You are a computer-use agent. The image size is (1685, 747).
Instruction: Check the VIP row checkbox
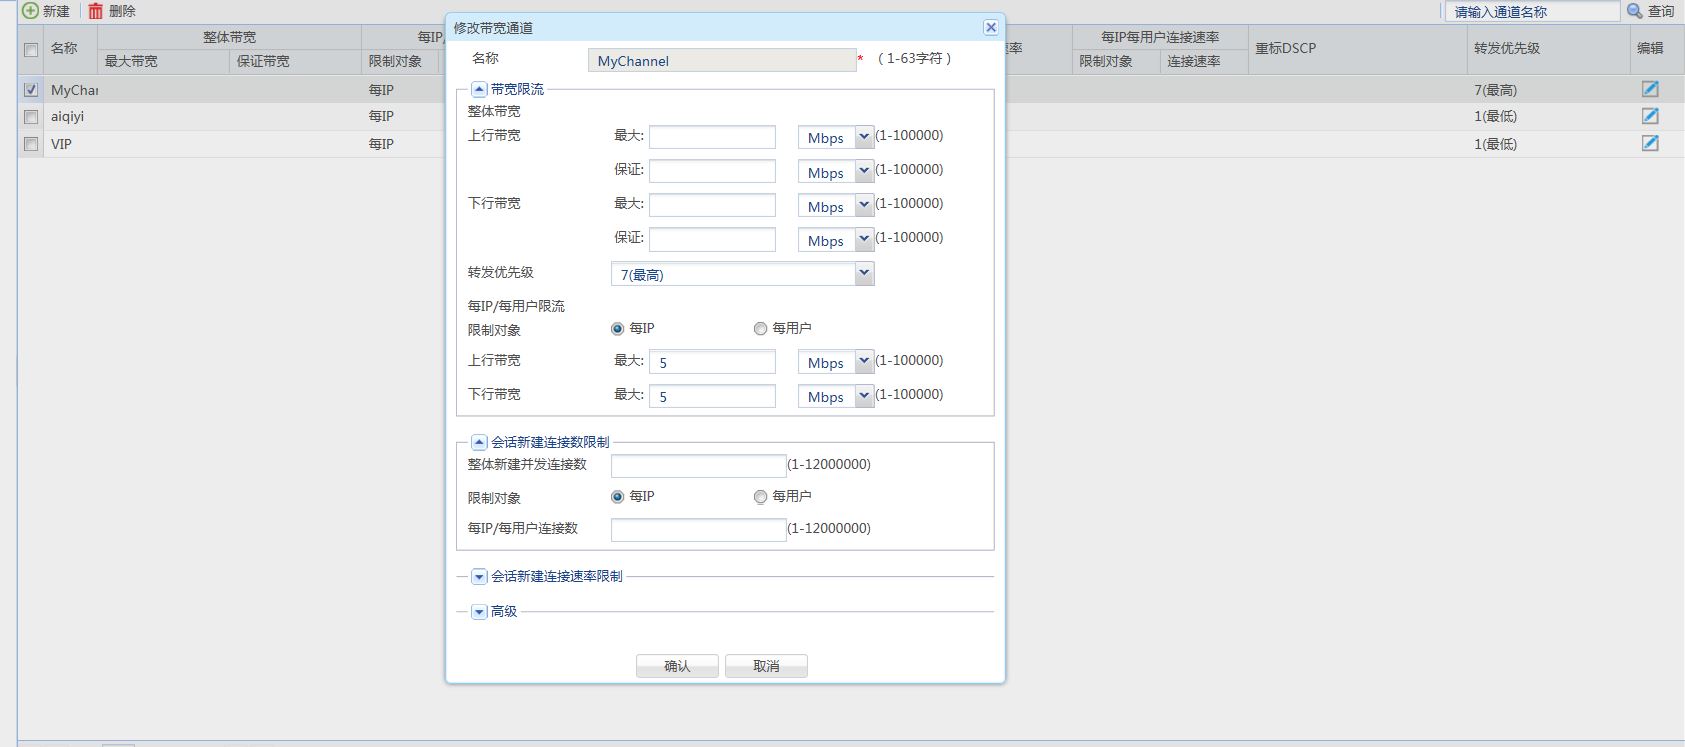point(31,143)
